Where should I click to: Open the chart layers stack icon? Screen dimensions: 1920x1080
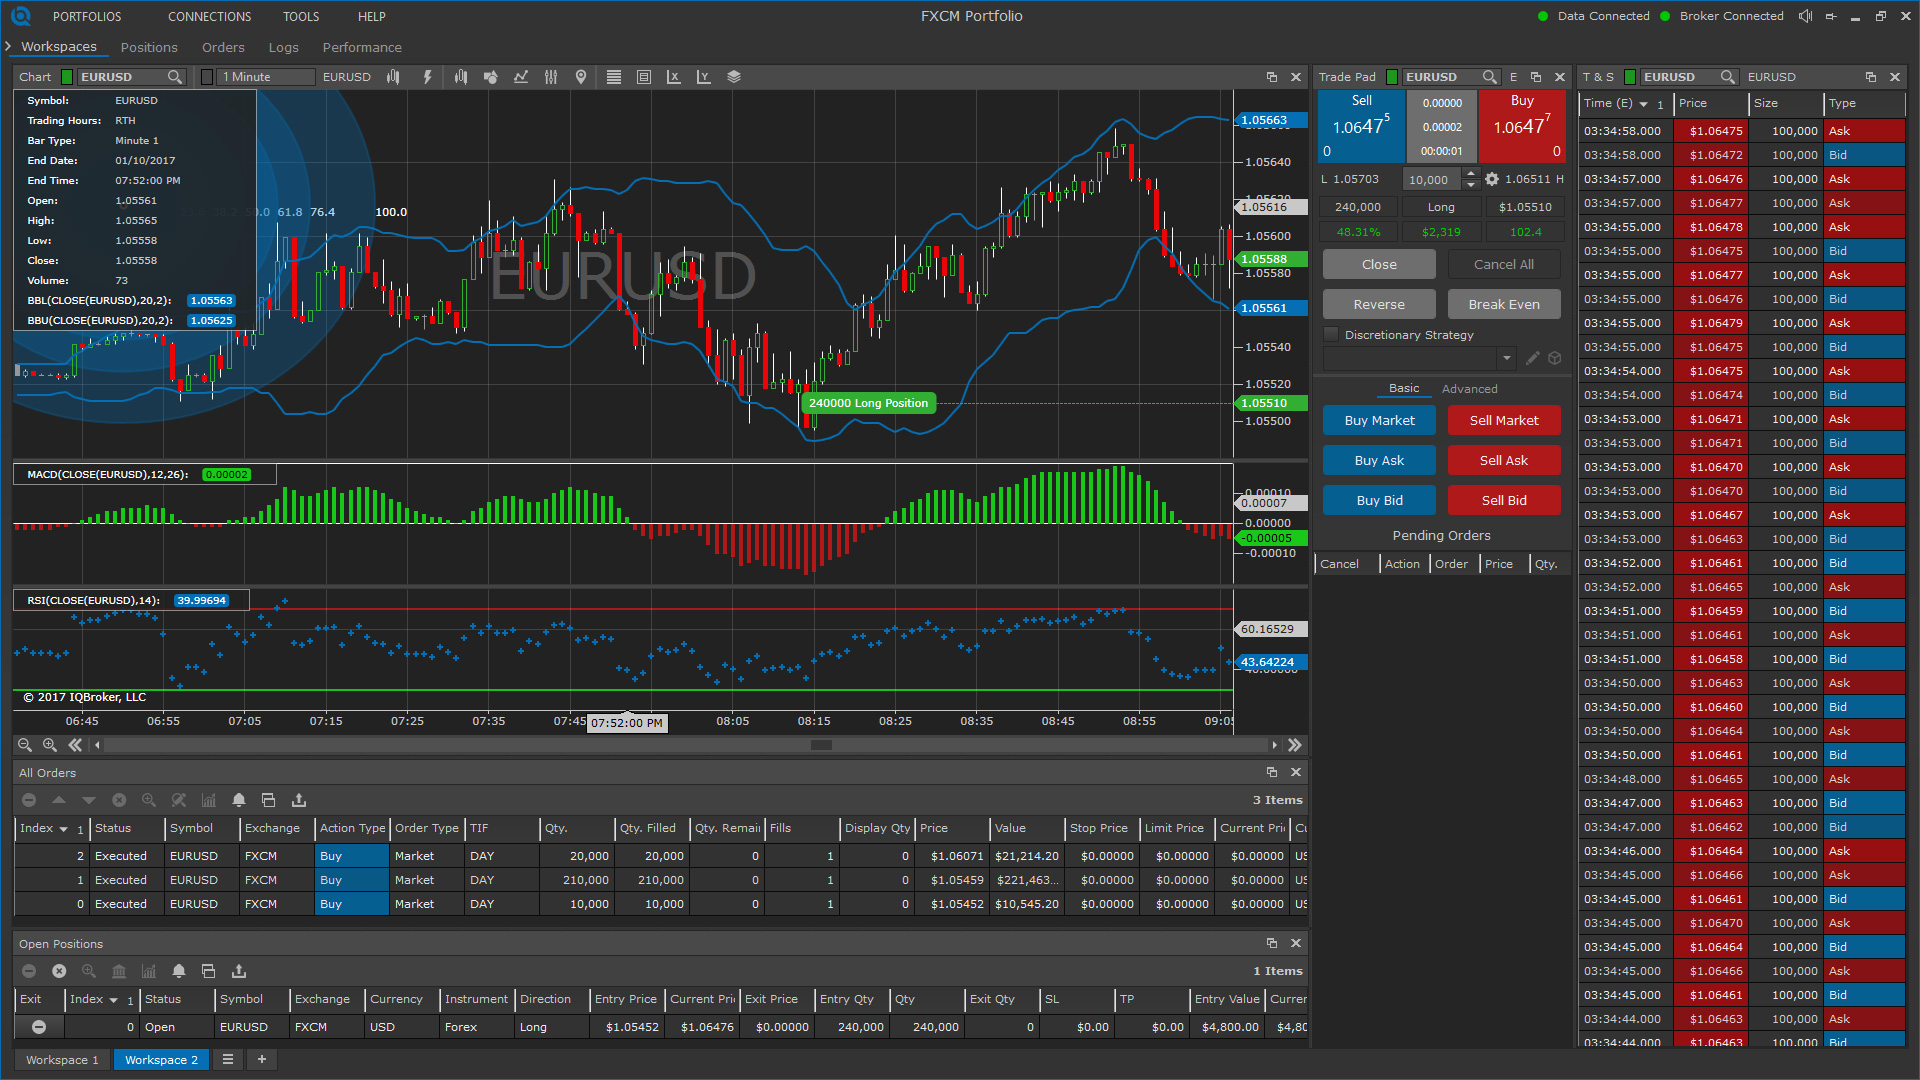[734, 77]
